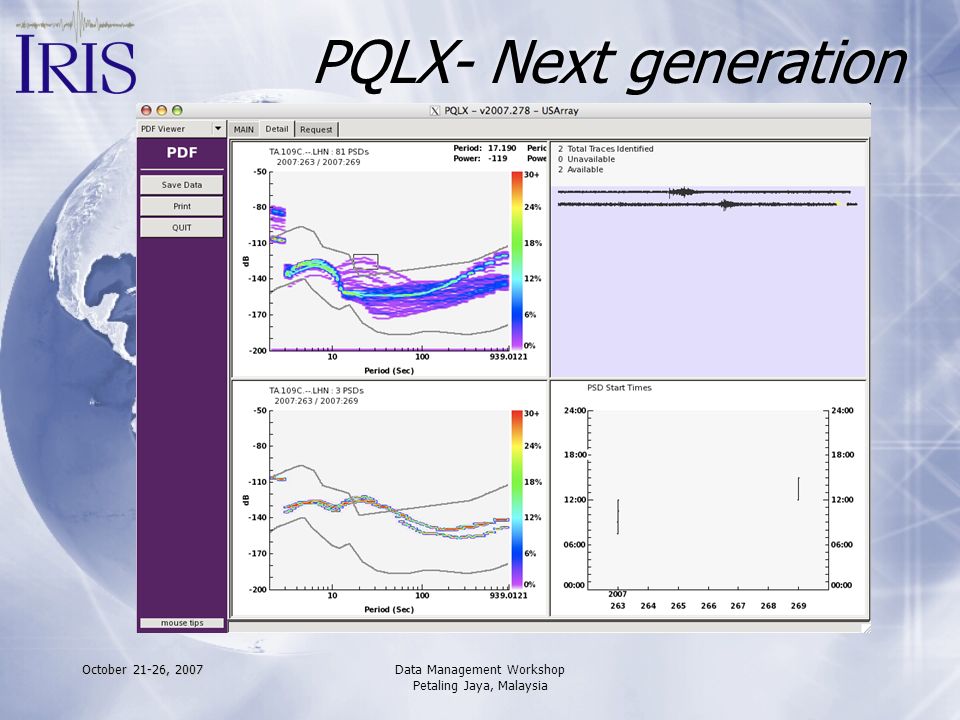Image resolution: width=960 pixels, height=720 pixels.
Task: Click the first seismic trace waveform
Action: pos(704,192)
